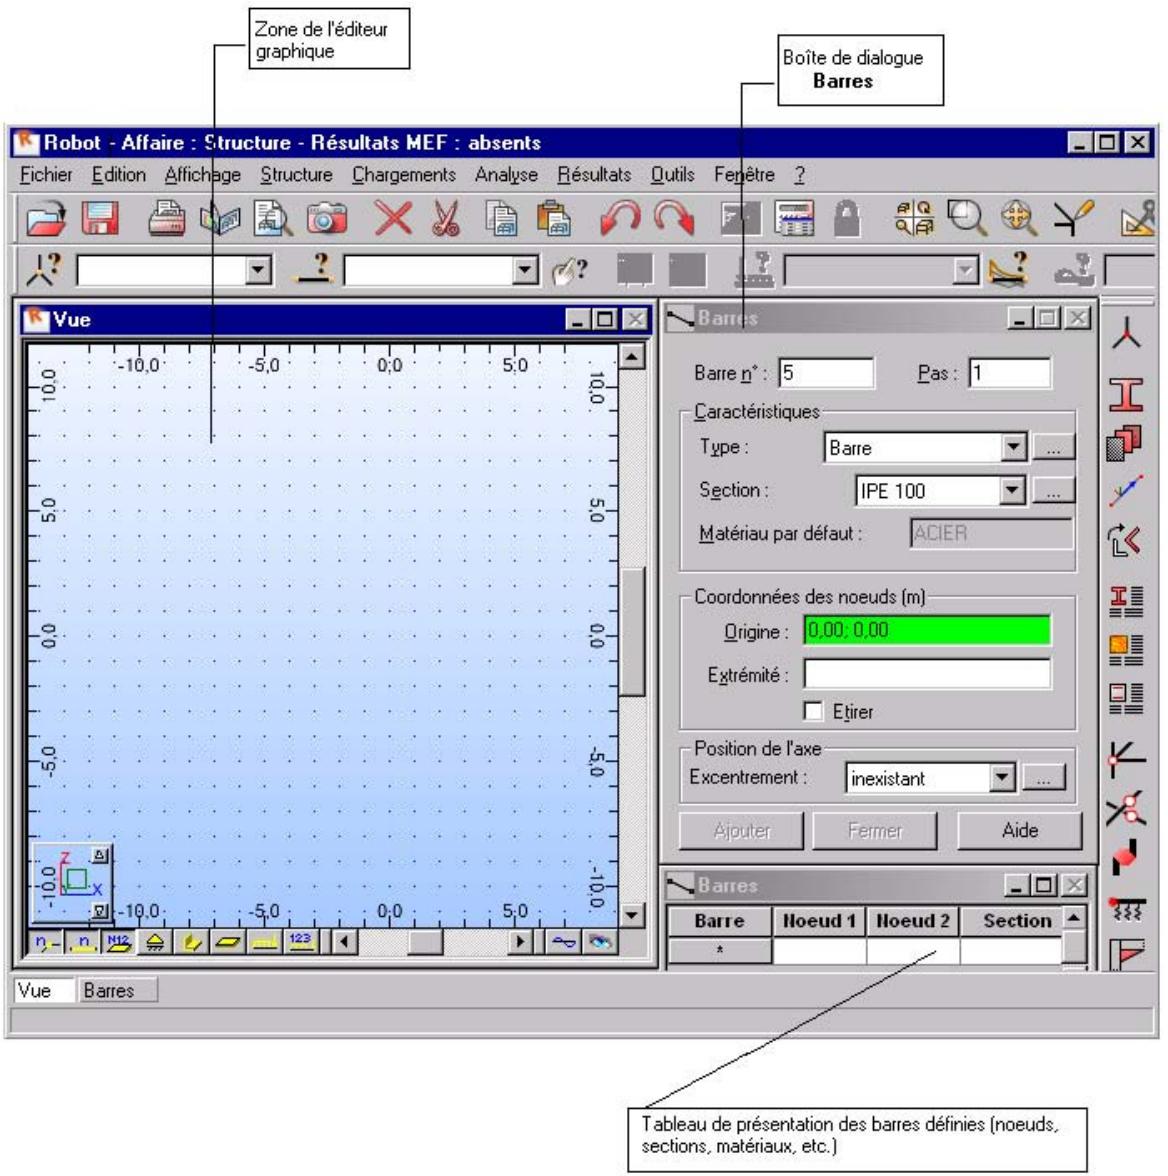This screenshot has width=1168, height=1176.
Task: Toggle bar numbers display in Vue toolbar
Action: [x=83, y=942]
